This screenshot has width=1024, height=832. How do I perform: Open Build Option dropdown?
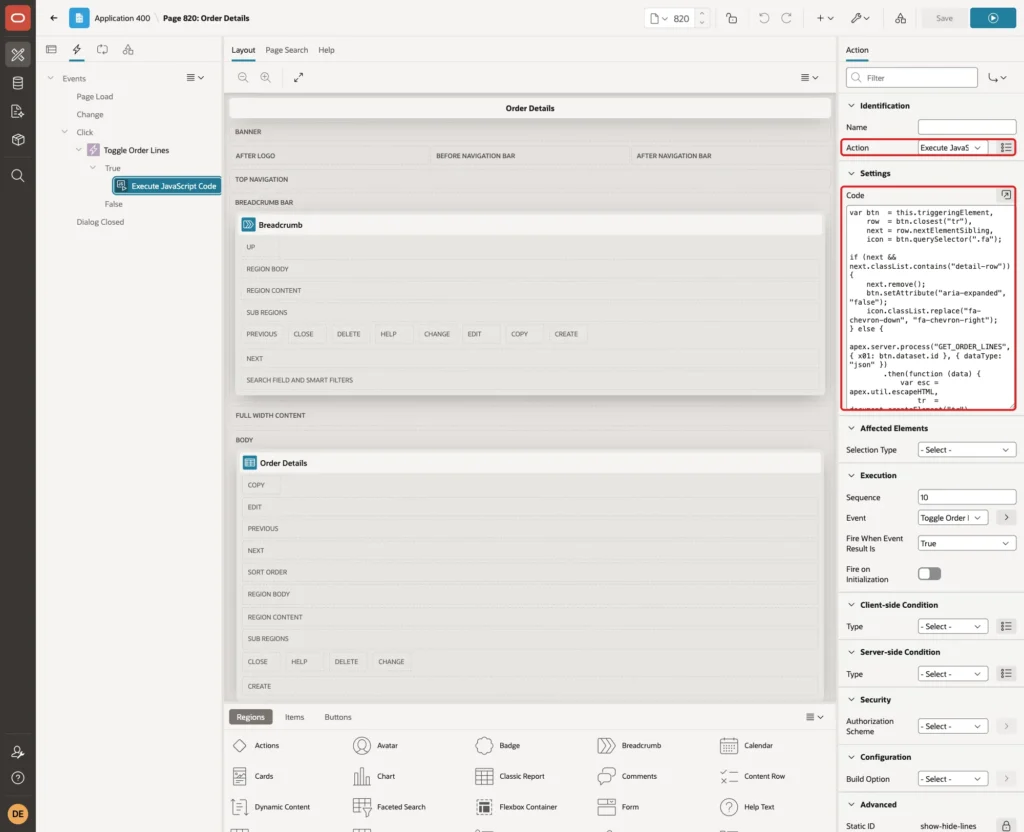[x=952, y=779]
